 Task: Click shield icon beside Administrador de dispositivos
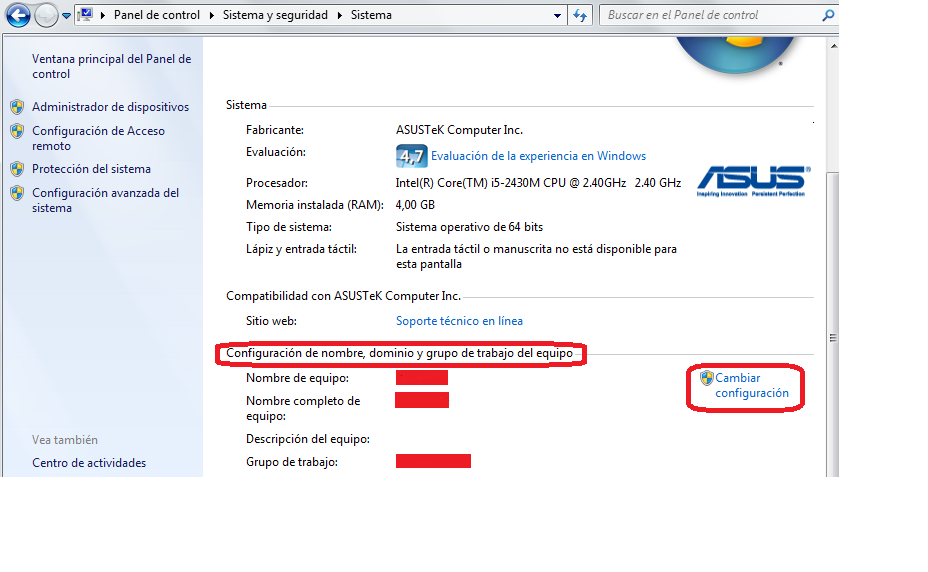17,107
